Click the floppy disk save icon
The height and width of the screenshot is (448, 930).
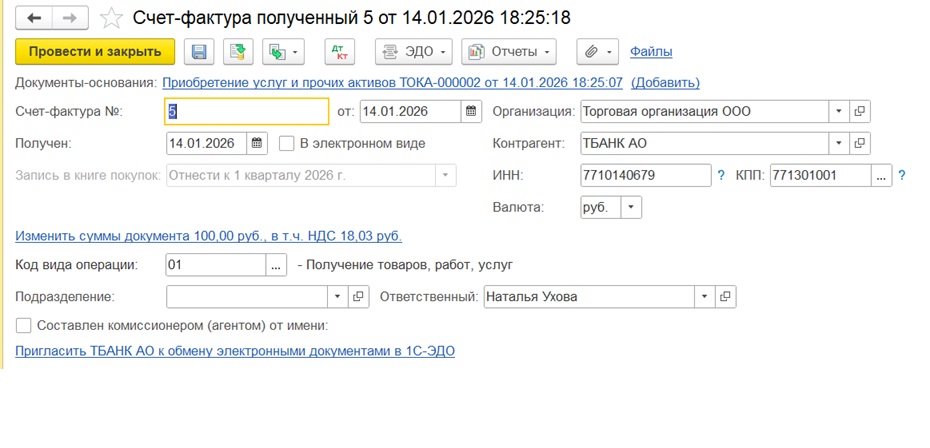(199, 51)
